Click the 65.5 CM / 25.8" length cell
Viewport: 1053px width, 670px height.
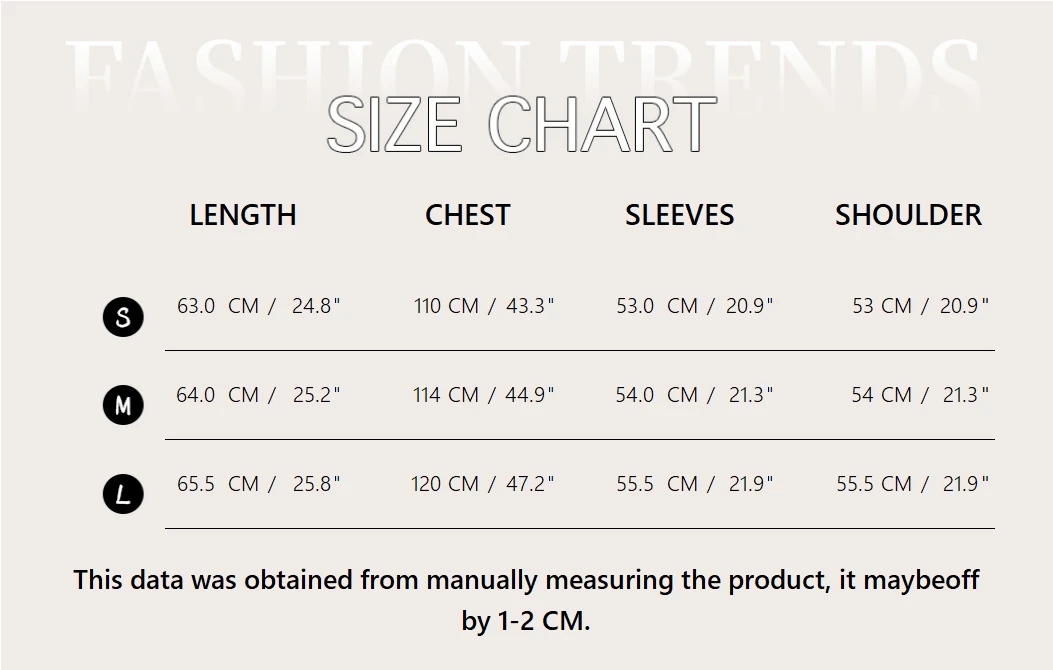(x=258, y=483)
